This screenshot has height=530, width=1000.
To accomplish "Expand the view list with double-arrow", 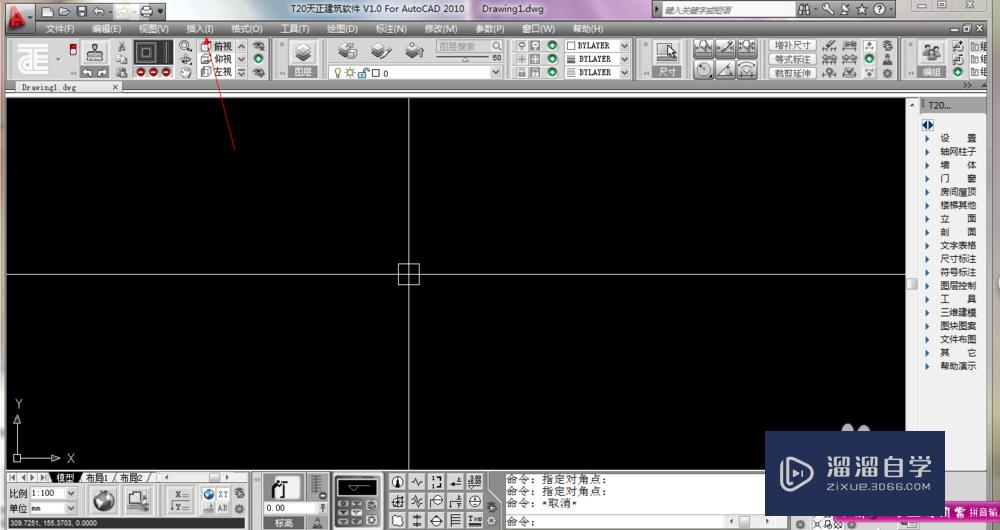I will (x=242, y=73).
